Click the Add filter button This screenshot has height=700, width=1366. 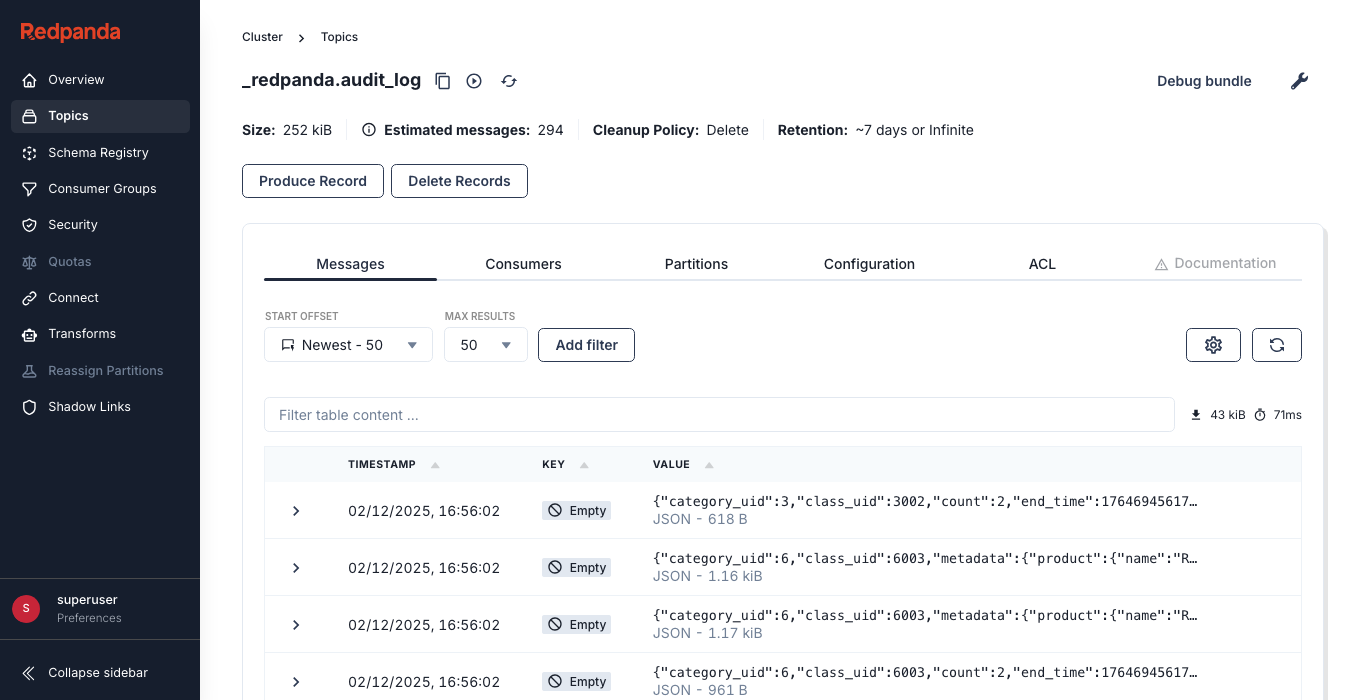point(586,344)
